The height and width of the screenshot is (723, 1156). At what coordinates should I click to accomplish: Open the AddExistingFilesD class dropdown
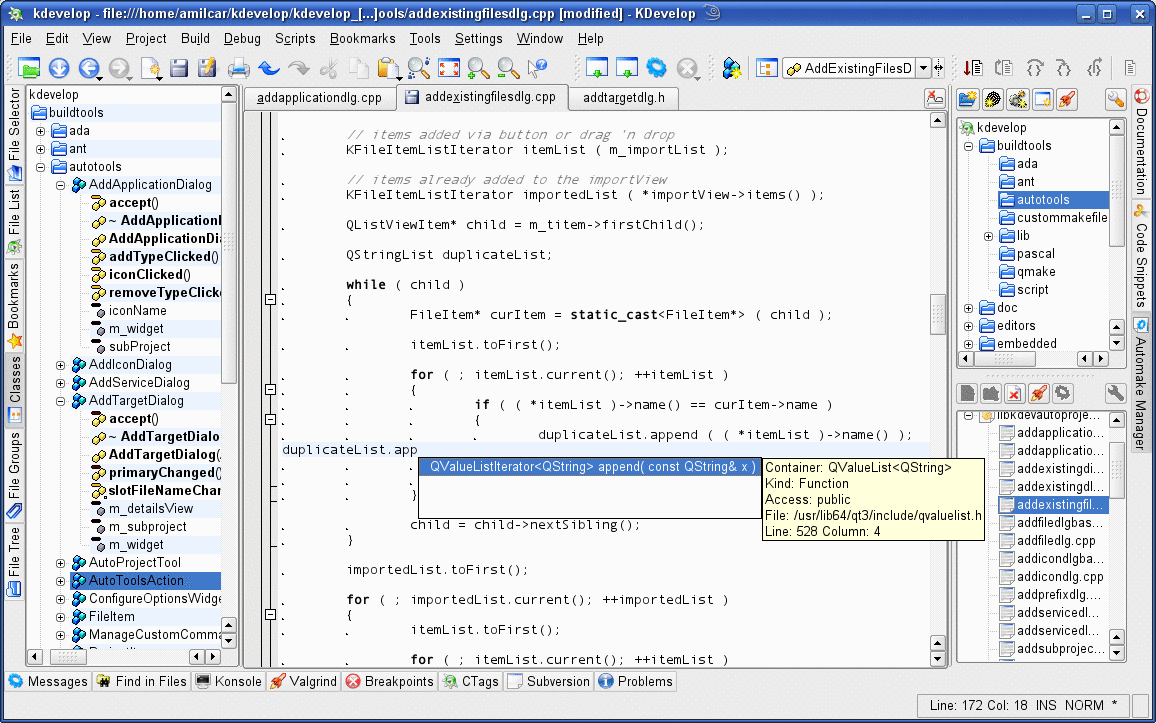[x=923, y=68]
